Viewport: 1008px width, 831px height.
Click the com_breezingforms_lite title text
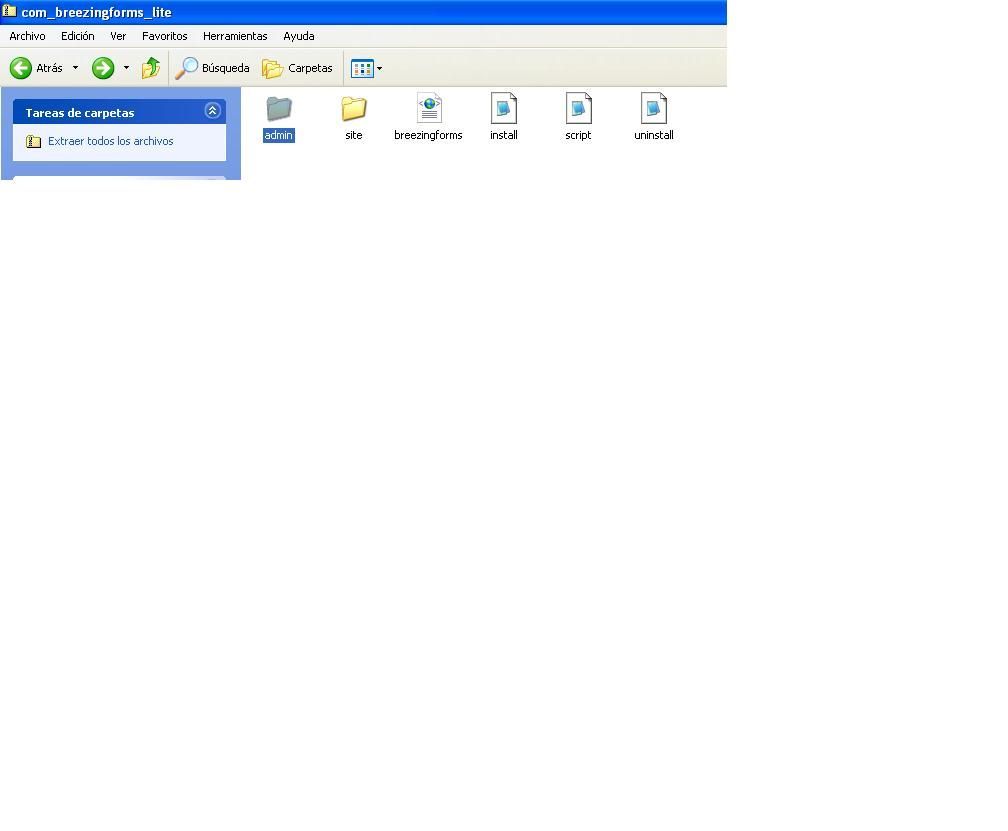(96, 12)
